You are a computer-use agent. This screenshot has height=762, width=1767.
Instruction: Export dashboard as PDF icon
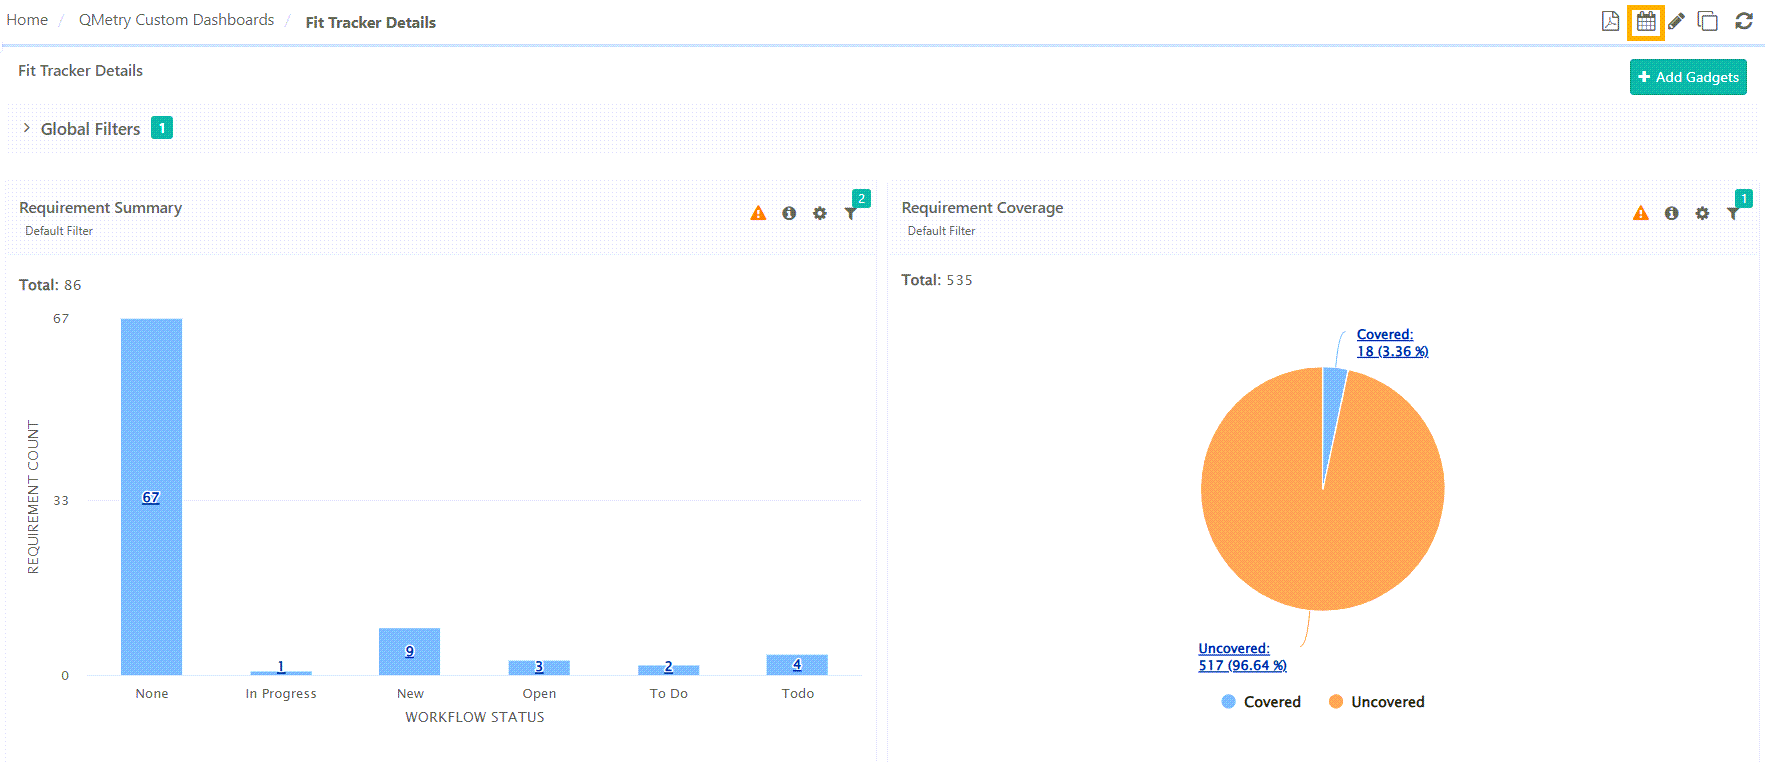(x=1610, y=21)
